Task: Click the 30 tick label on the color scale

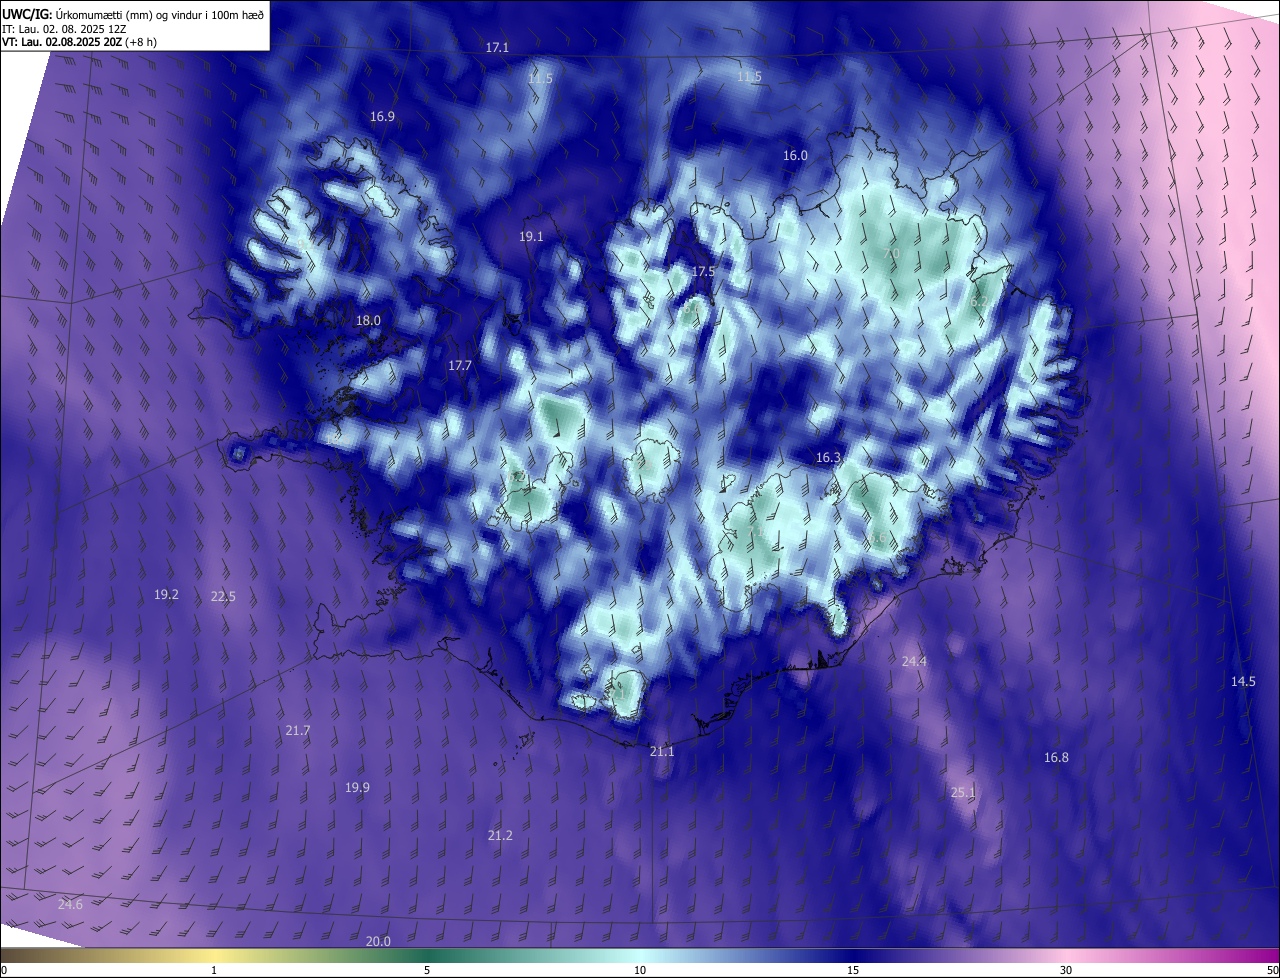Action: click(1066, 971)
